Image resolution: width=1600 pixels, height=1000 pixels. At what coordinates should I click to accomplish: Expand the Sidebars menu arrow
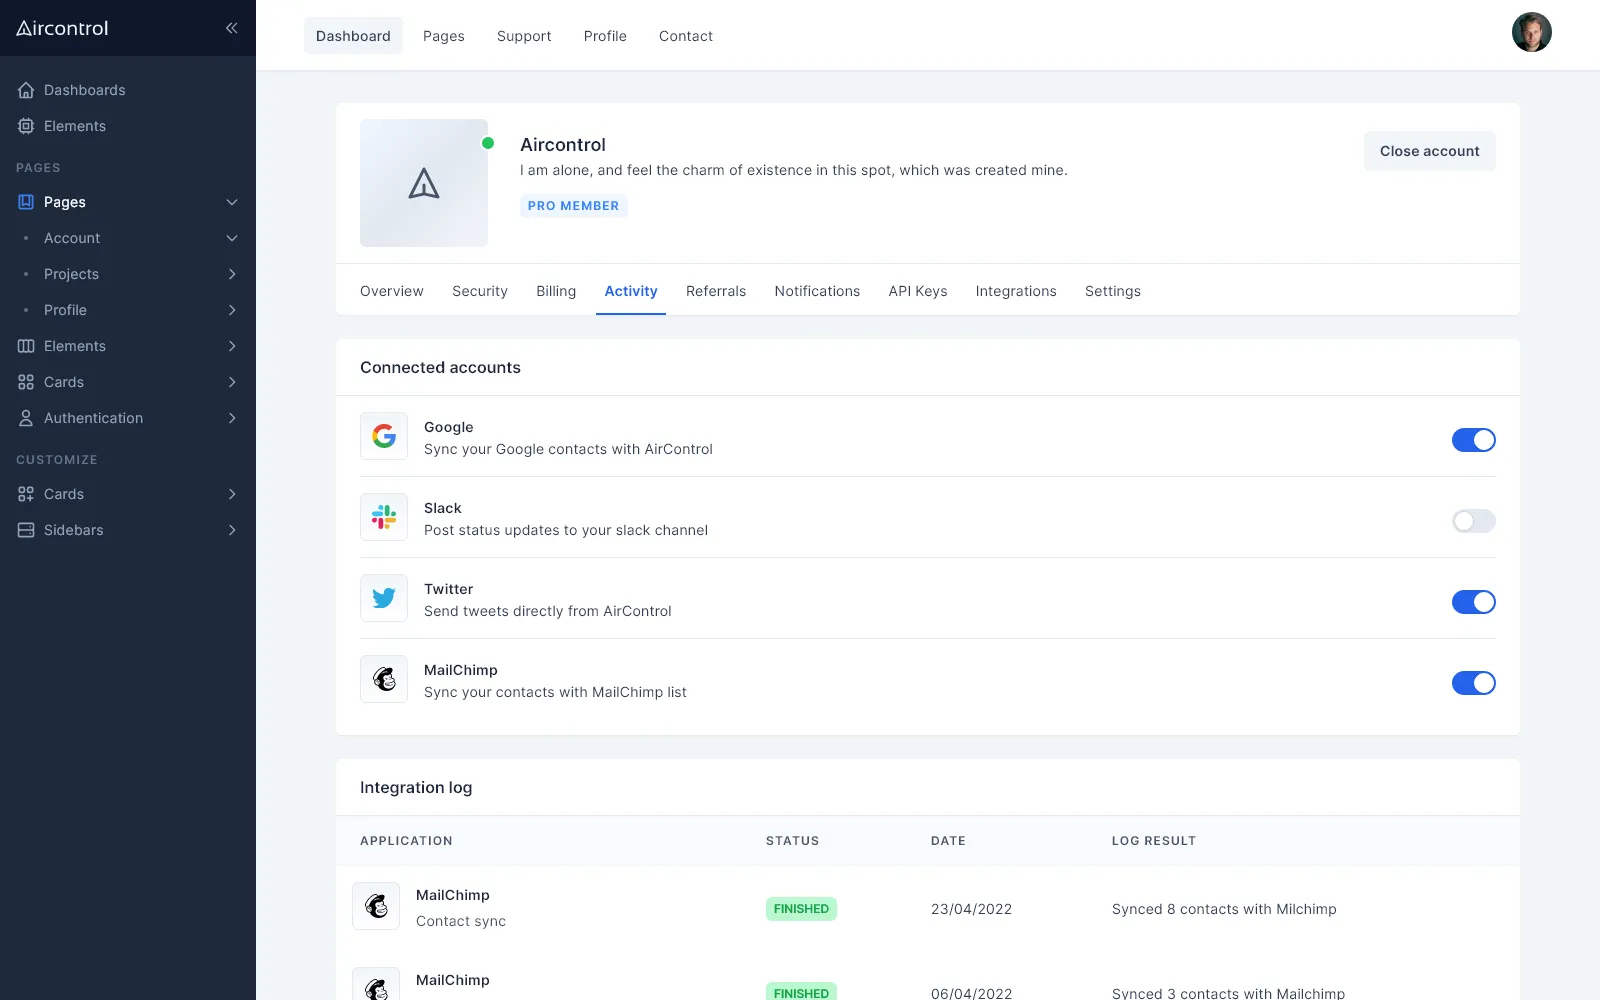click(x=232, y=530)
